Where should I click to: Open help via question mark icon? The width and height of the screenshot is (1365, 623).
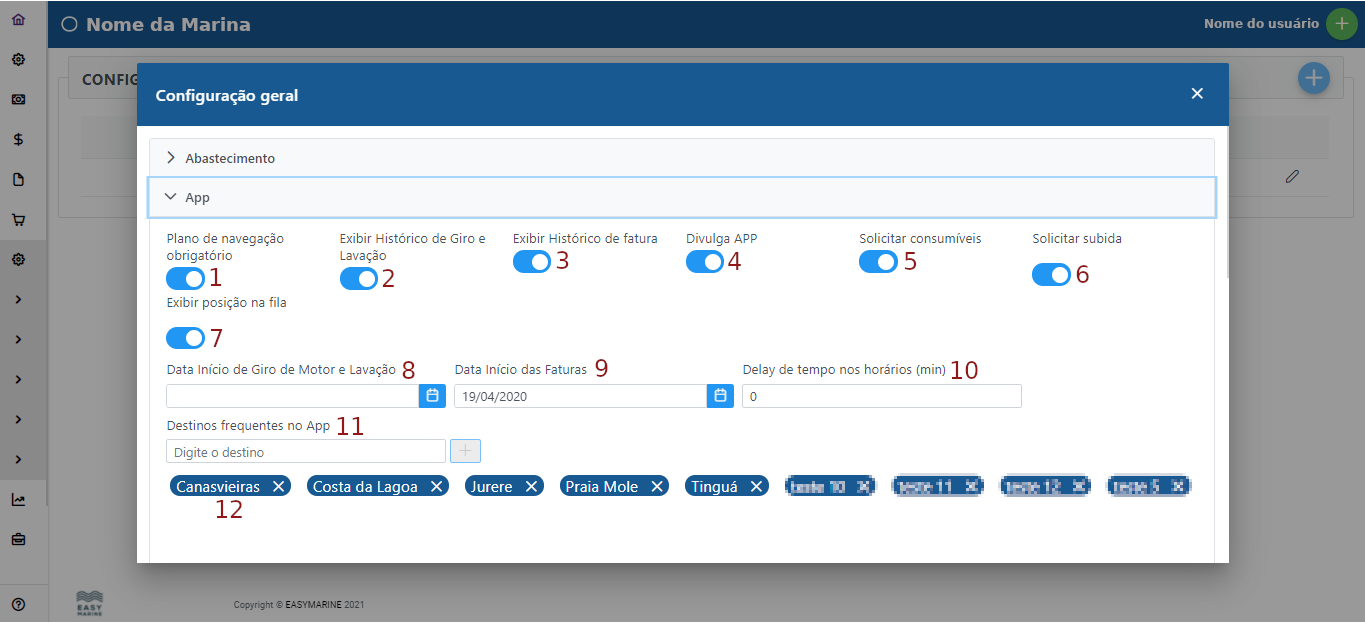(x=18, y=604)
